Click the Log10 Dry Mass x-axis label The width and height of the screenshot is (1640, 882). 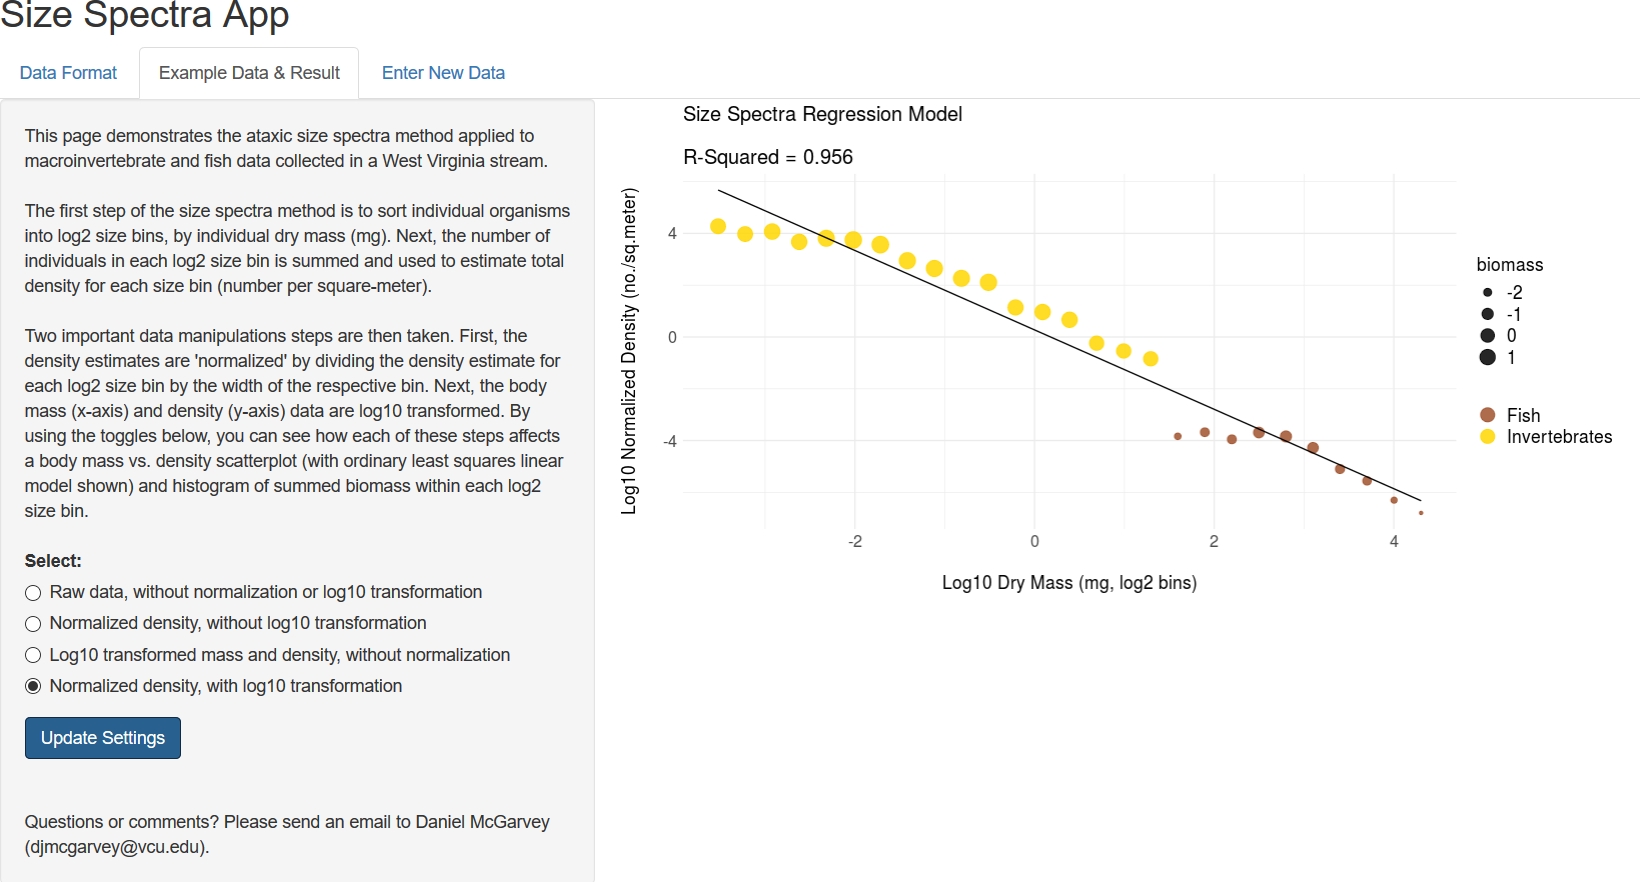pos(1069,583)
